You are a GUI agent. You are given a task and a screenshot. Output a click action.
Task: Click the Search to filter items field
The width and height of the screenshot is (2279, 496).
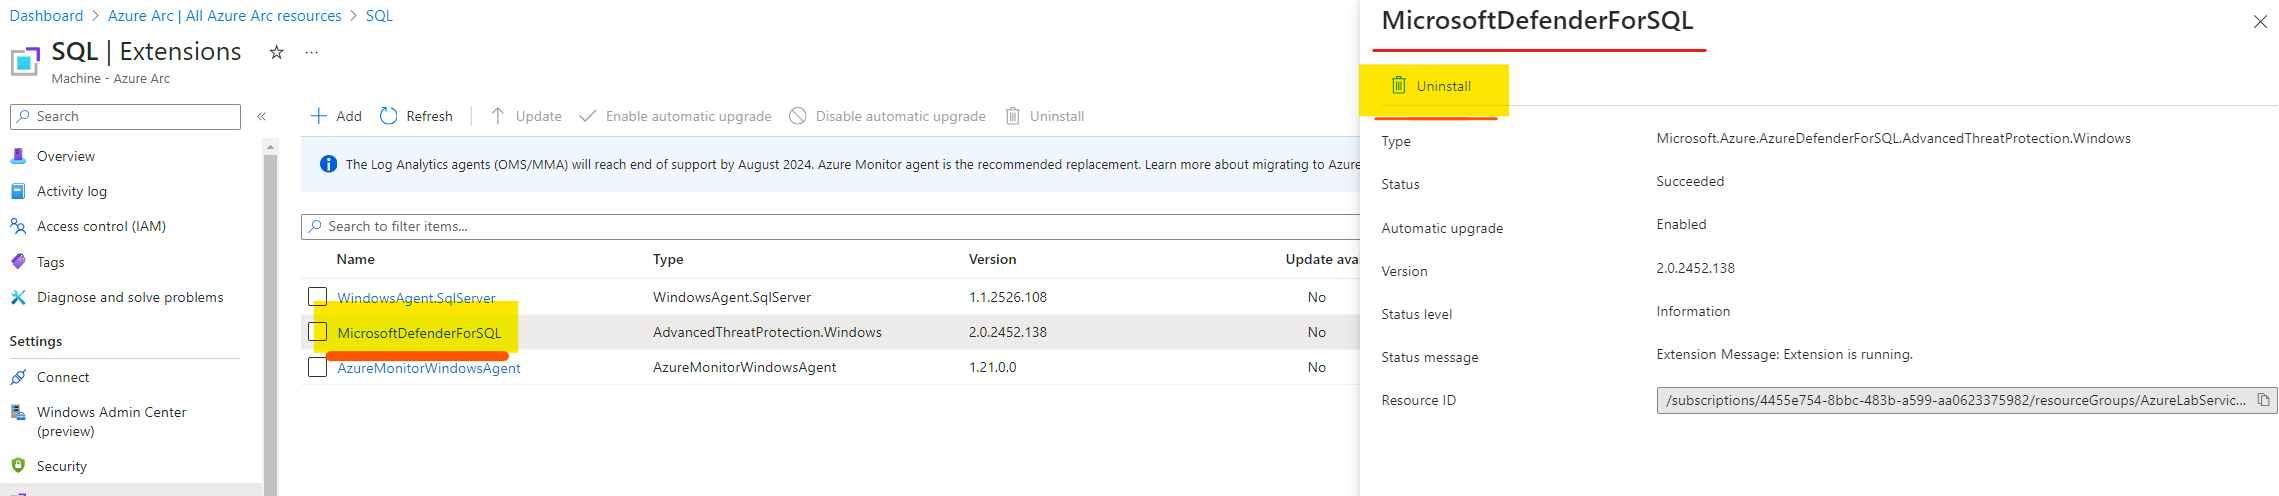pyautogui.click(x=830, y=227)
